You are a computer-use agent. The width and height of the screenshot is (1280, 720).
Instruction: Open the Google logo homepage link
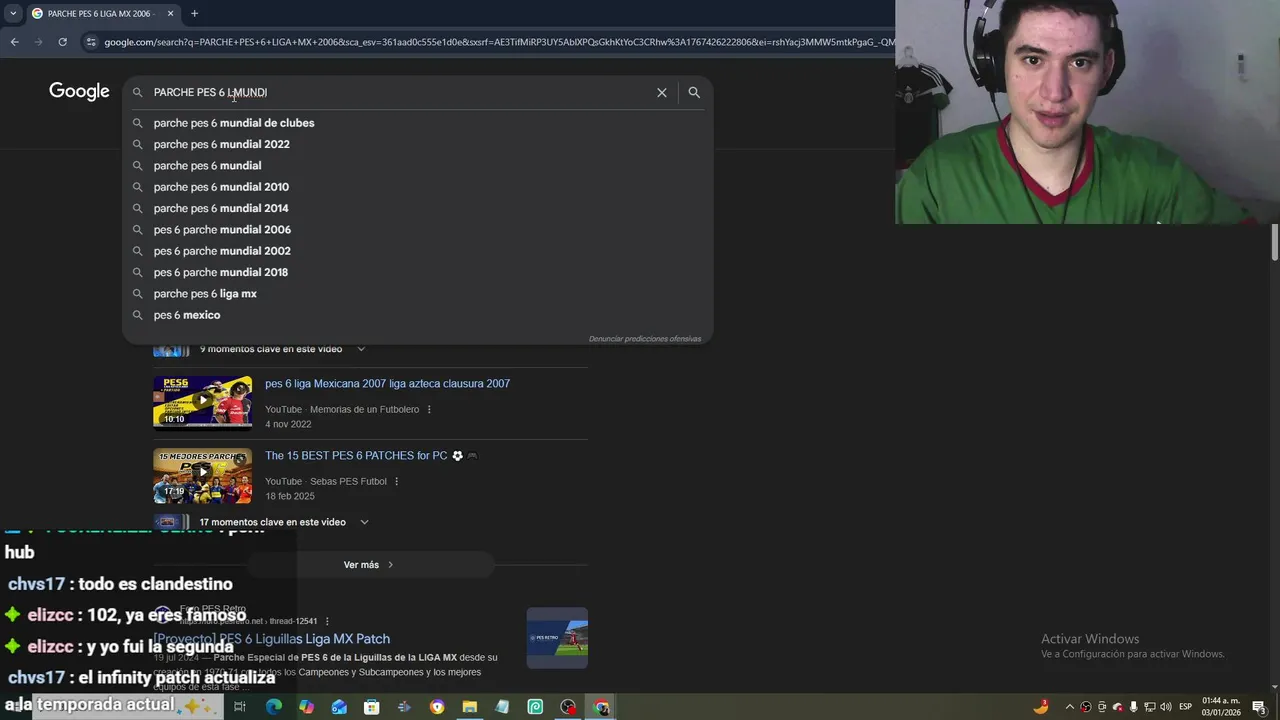(79, 92)
